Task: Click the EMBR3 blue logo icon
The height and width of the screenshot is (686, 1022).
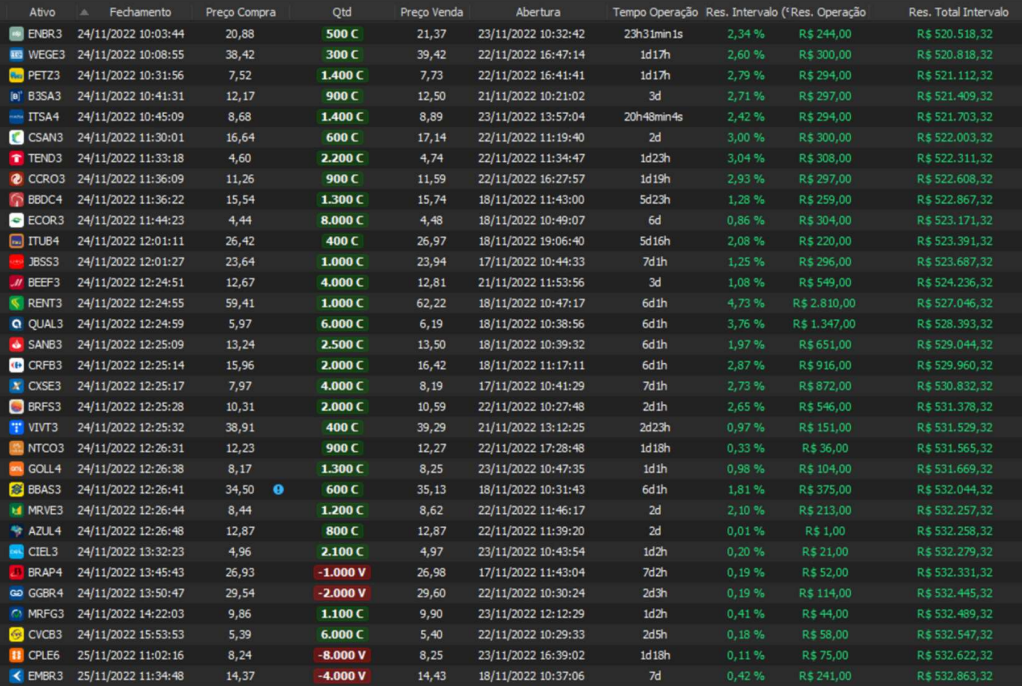Action: [16, 676]
